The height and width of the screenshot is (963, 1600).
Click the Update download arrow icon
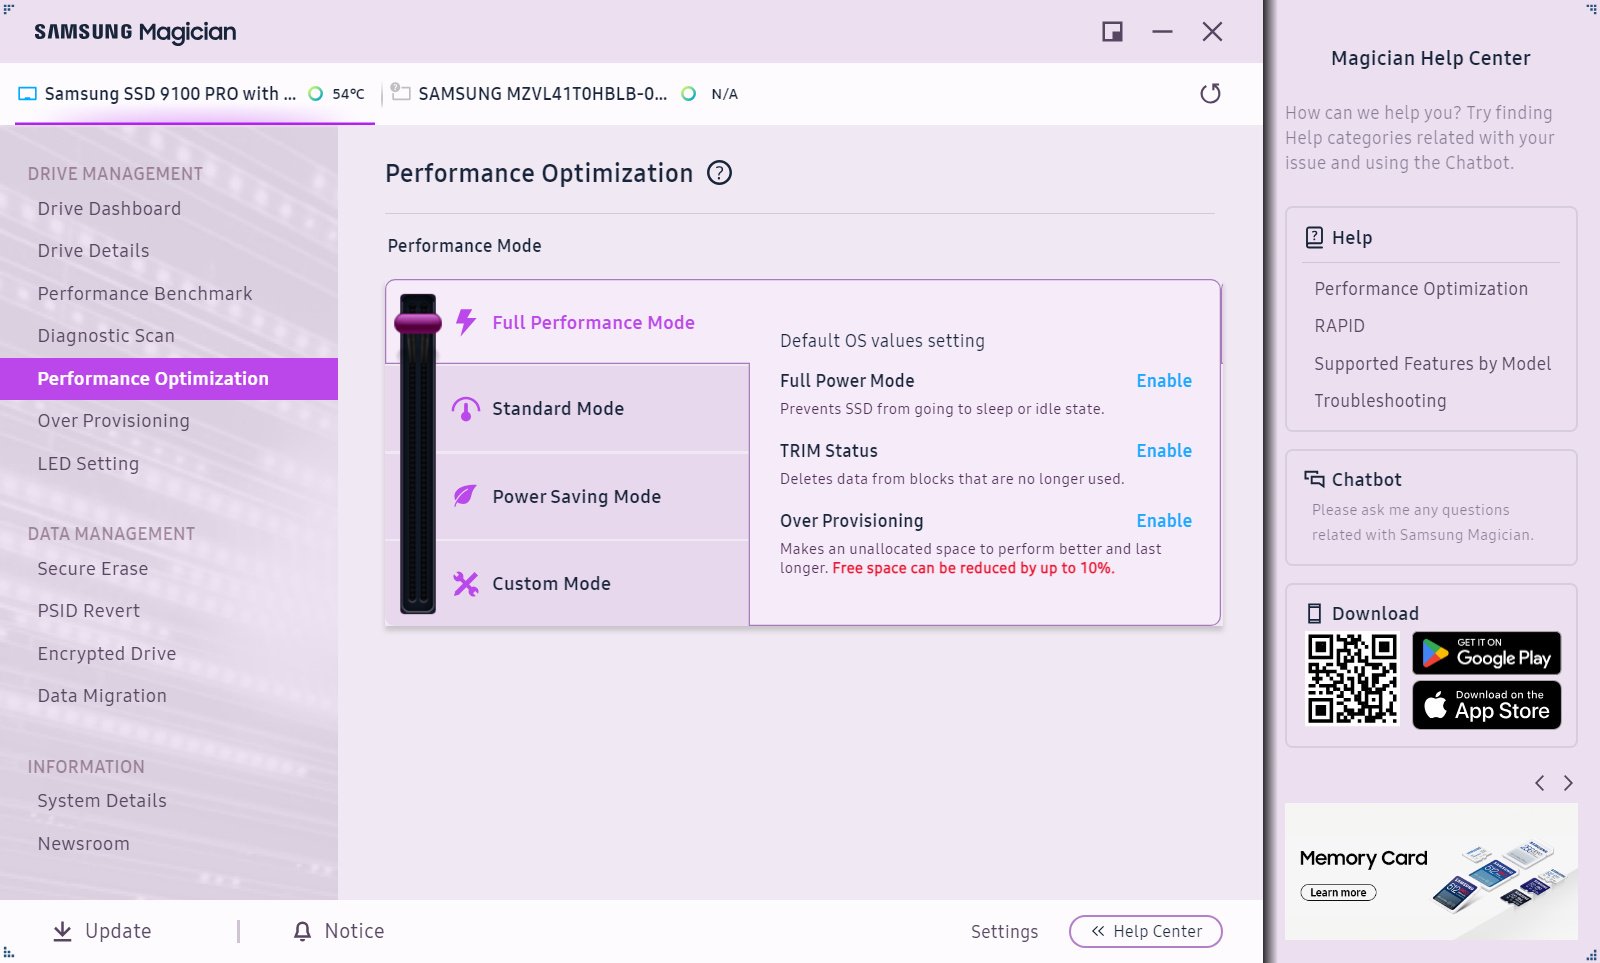click(x=62, y=931)
